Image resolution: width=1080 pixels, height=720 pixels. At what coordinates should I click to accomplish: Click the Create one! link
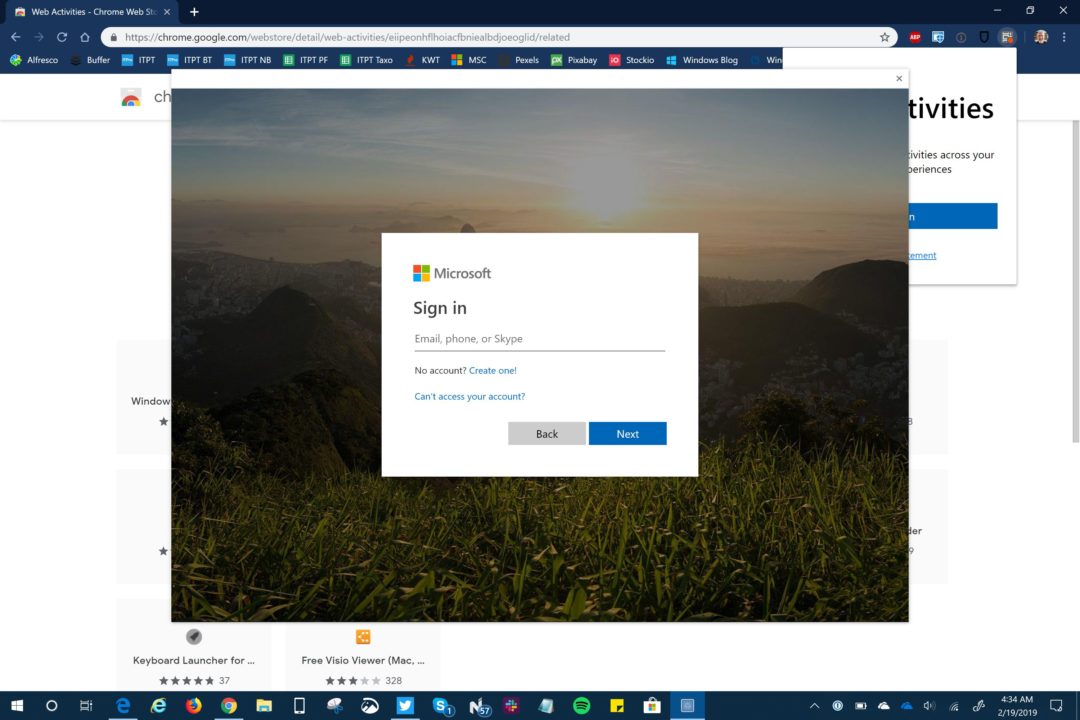tap(492, 370)
